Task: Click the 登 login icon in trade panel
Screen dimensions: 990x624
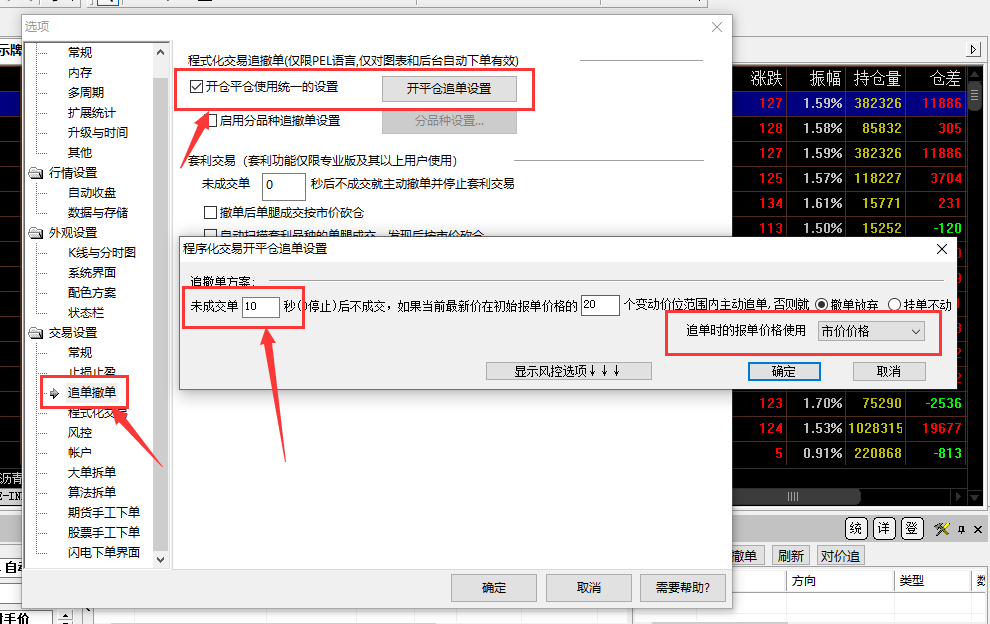Action: click(911, 529)
